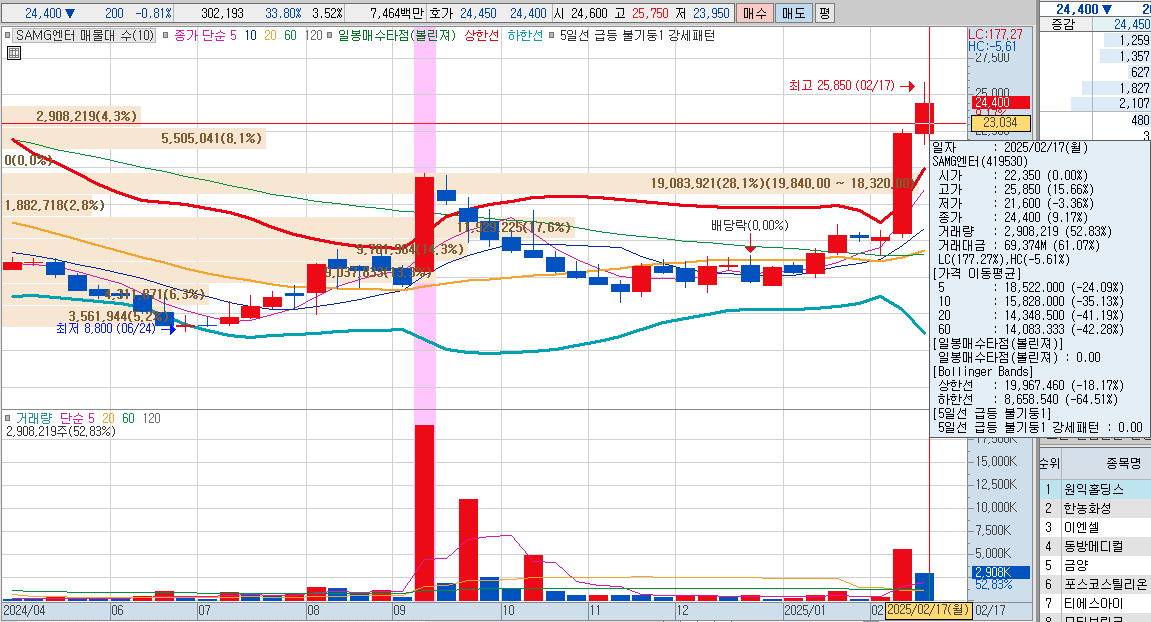This screenshot has width=1151, height=622.
Task: Select 한농화성 in the ranking list
Action: 1087,508
